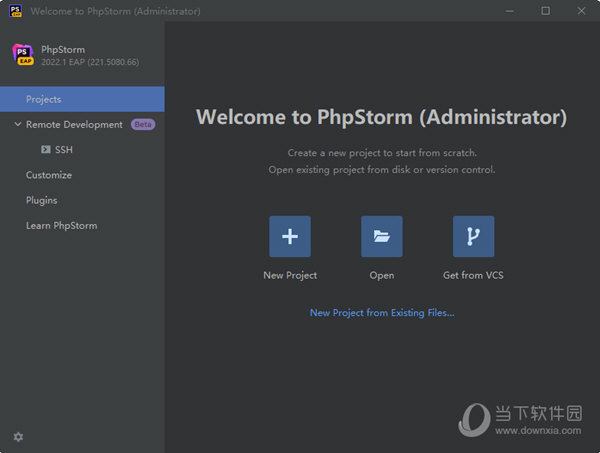Click the Beta badge
This screenshot has width=600, height=453.
tap(143, 124)
